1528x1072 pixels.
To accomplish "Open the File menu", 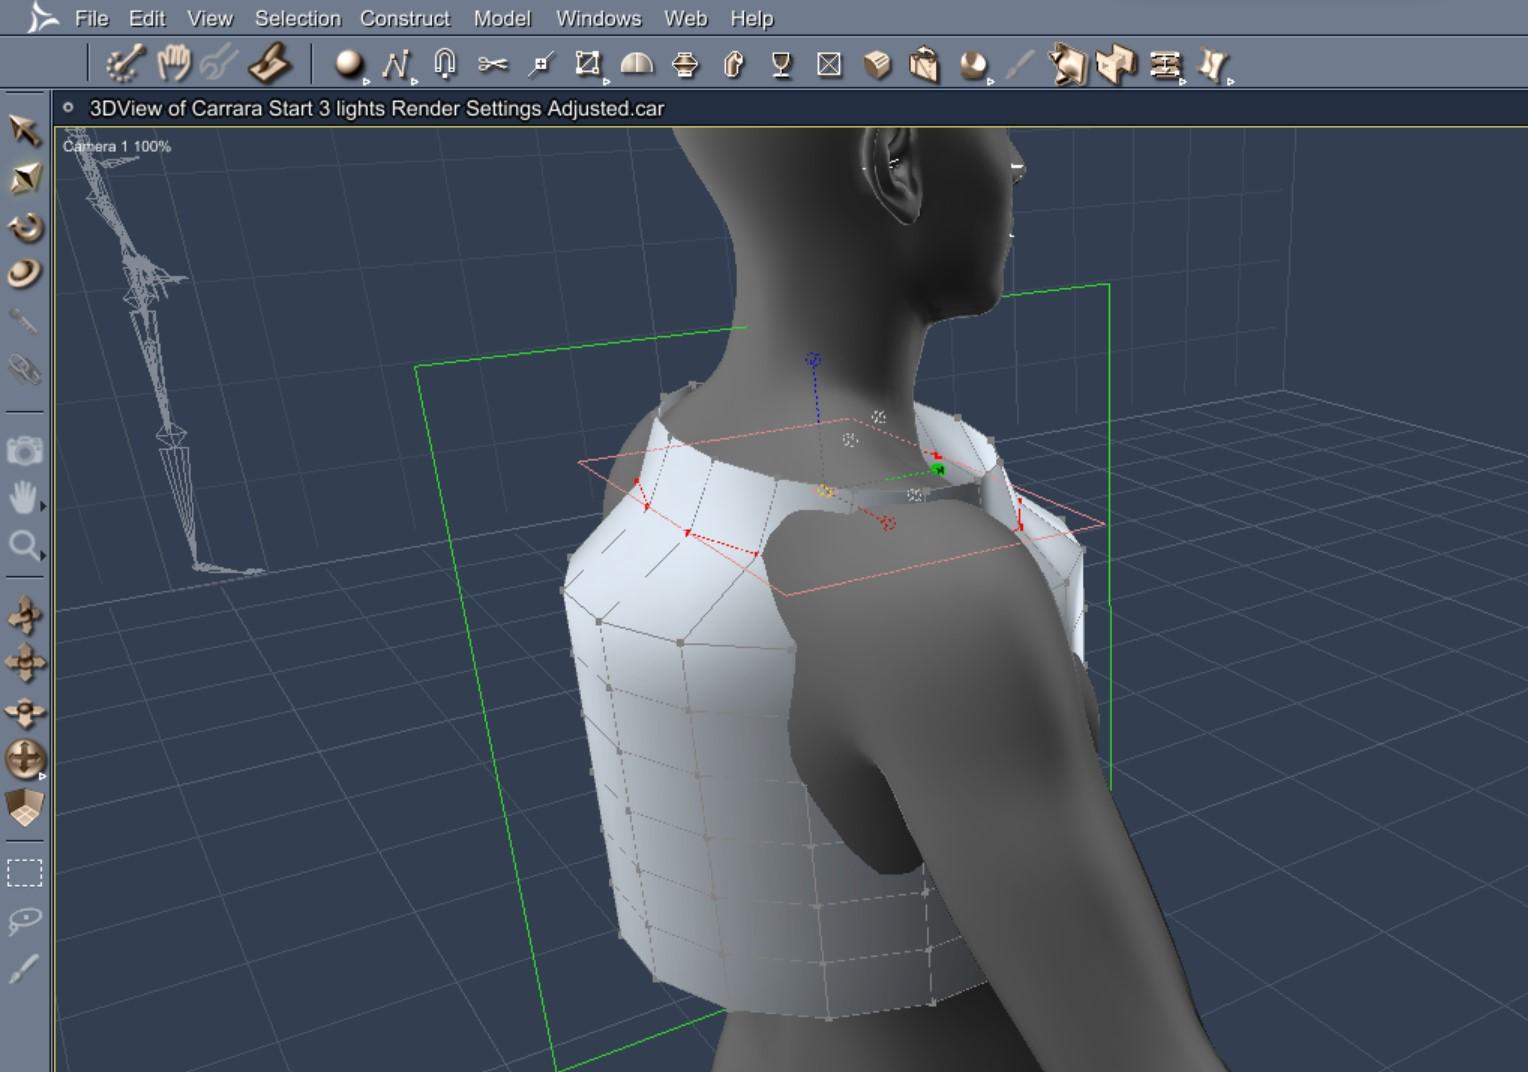I will (91, 18).
